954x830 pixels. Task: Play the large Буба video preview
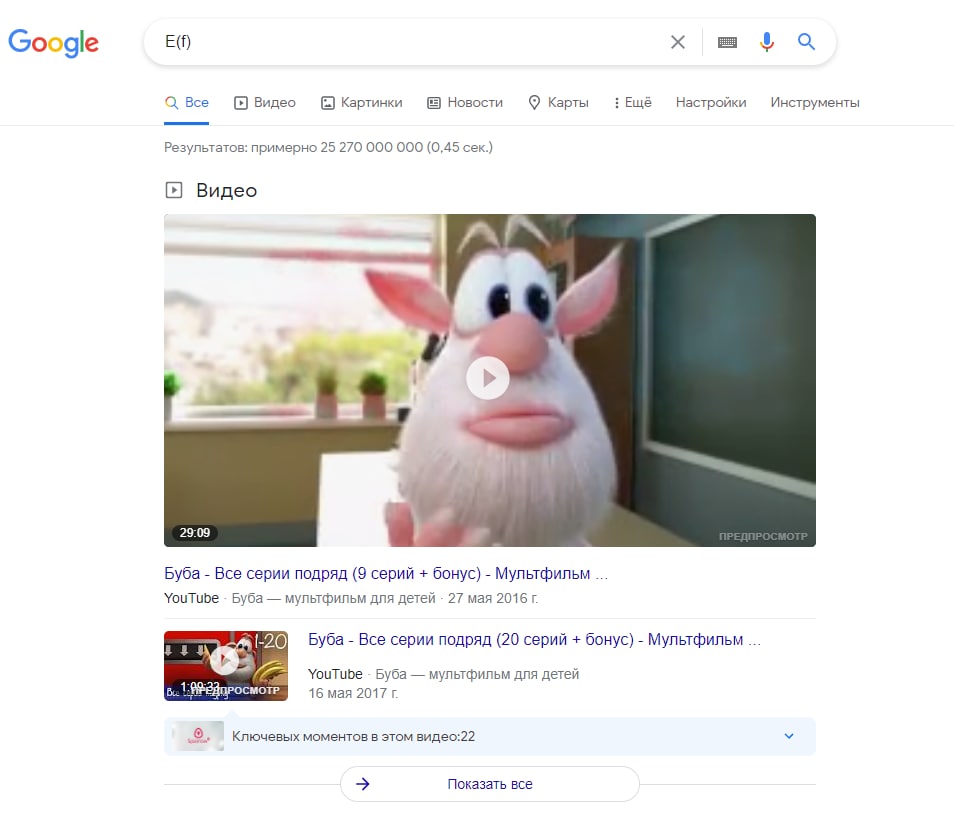(489, 378)
